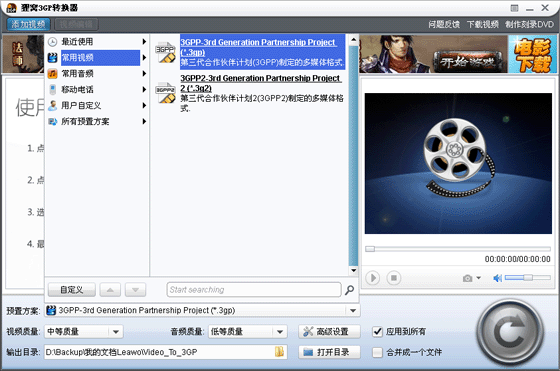Click the volume slider track
Screen dimensions: 560x371
528,277
